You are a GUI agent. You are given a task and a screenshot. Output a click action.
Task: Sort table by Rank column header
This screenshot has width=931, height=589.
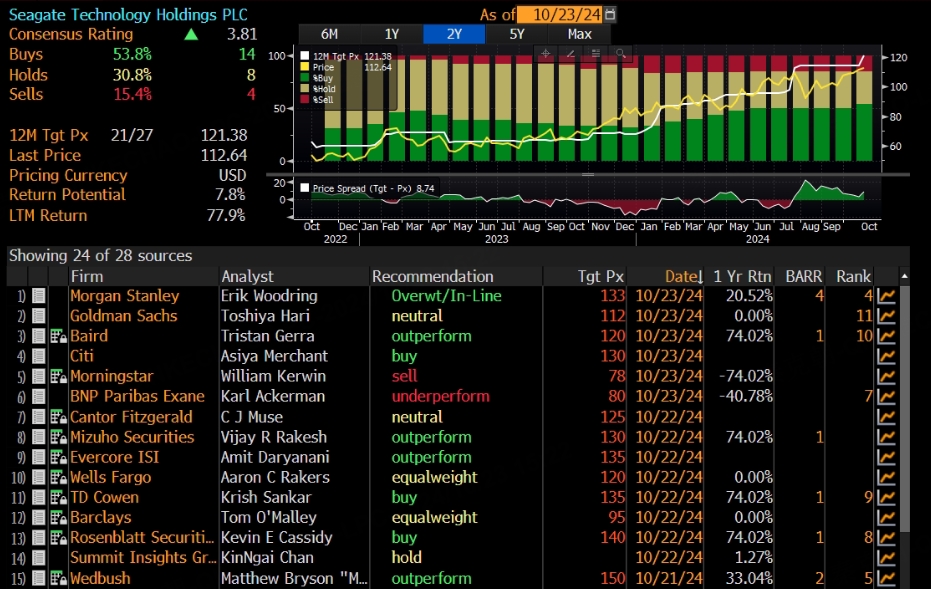tap(853, 276)
